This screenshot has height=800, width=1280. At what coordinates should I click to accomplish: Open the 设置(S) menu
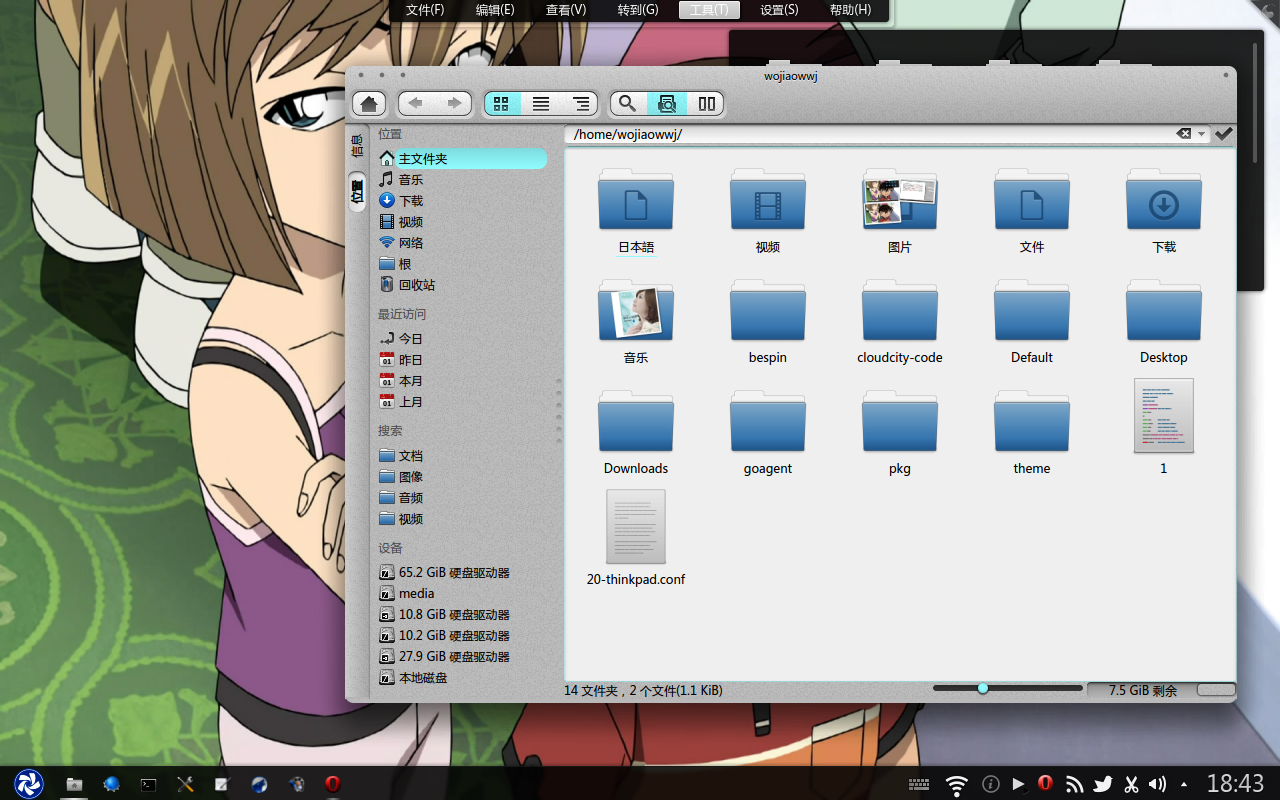coord(779,10)
